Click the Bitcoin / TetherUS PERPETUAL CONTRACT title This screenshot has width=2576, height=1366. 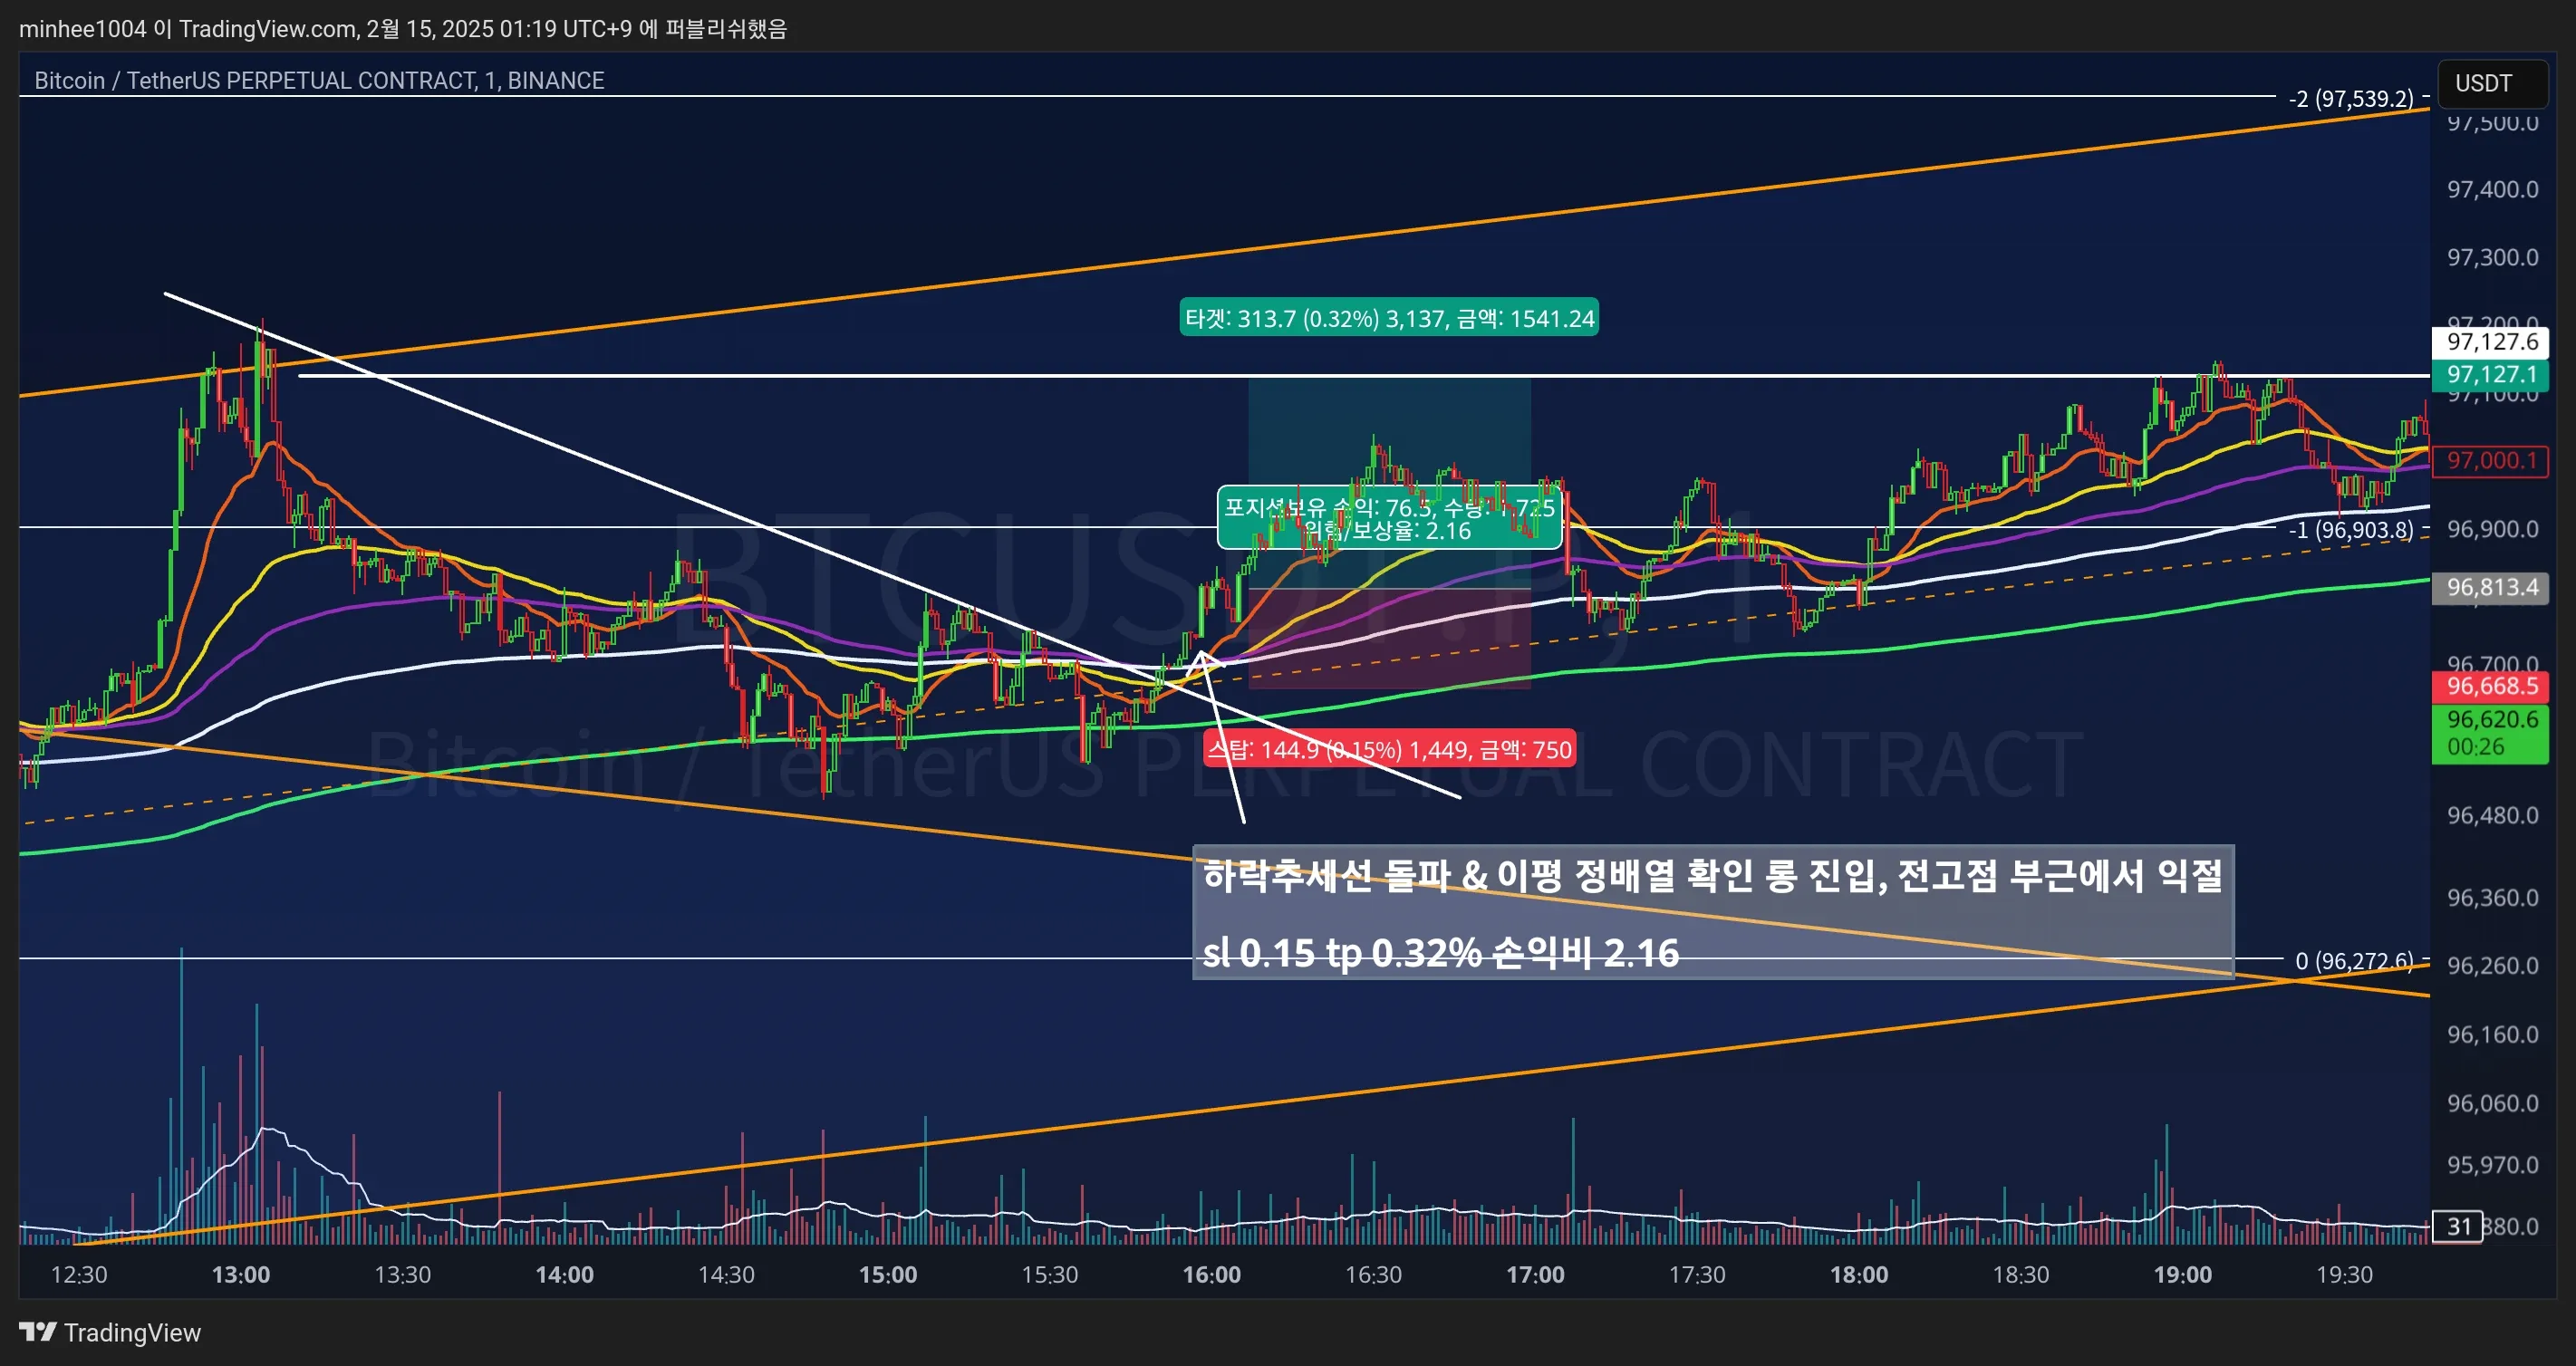319,80
